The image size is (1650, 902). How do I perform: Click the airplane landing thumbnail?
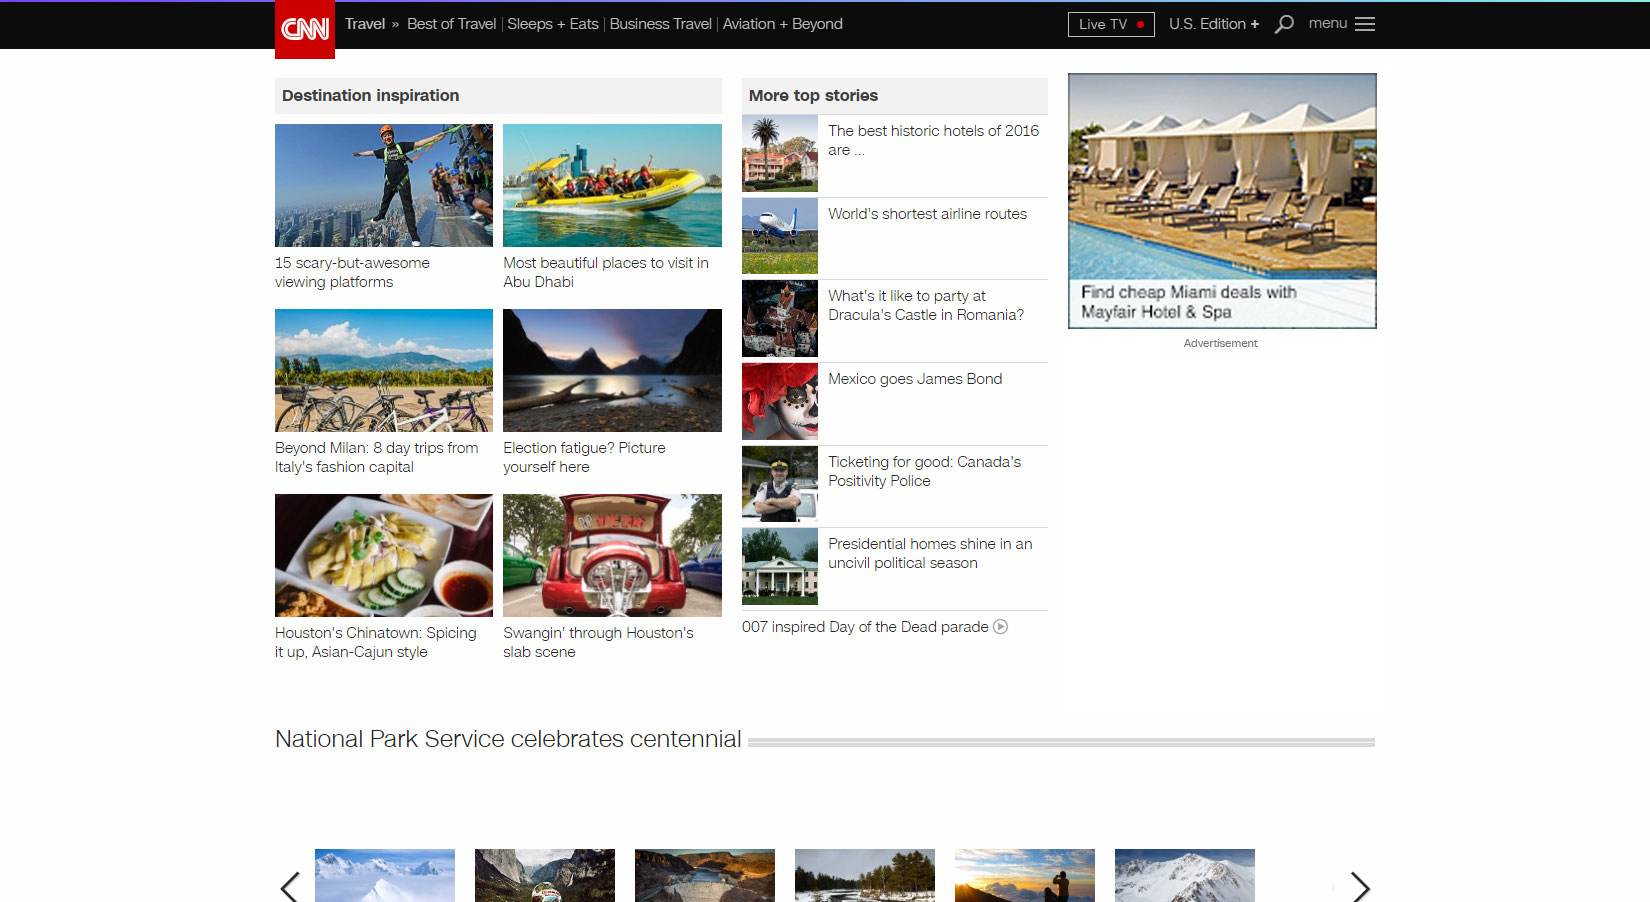[x=780, y=236]
